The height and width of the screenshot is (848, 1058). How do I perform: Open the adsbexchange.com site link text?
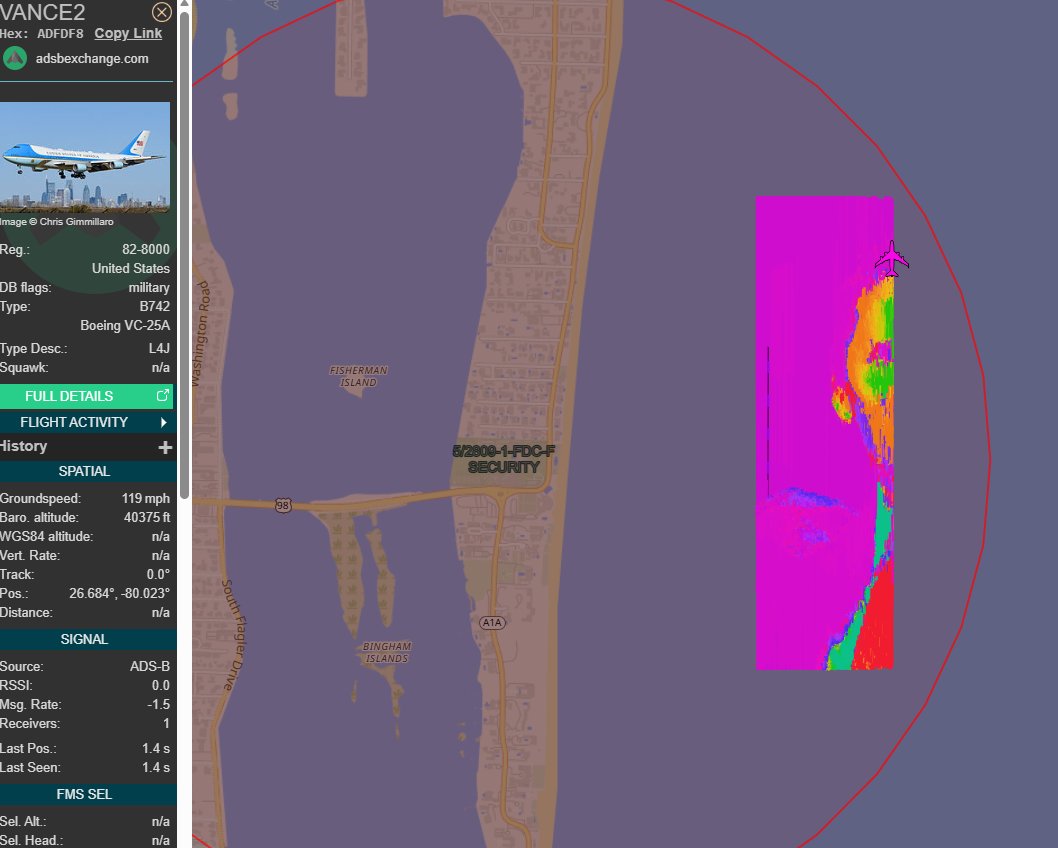click(92, 59)
